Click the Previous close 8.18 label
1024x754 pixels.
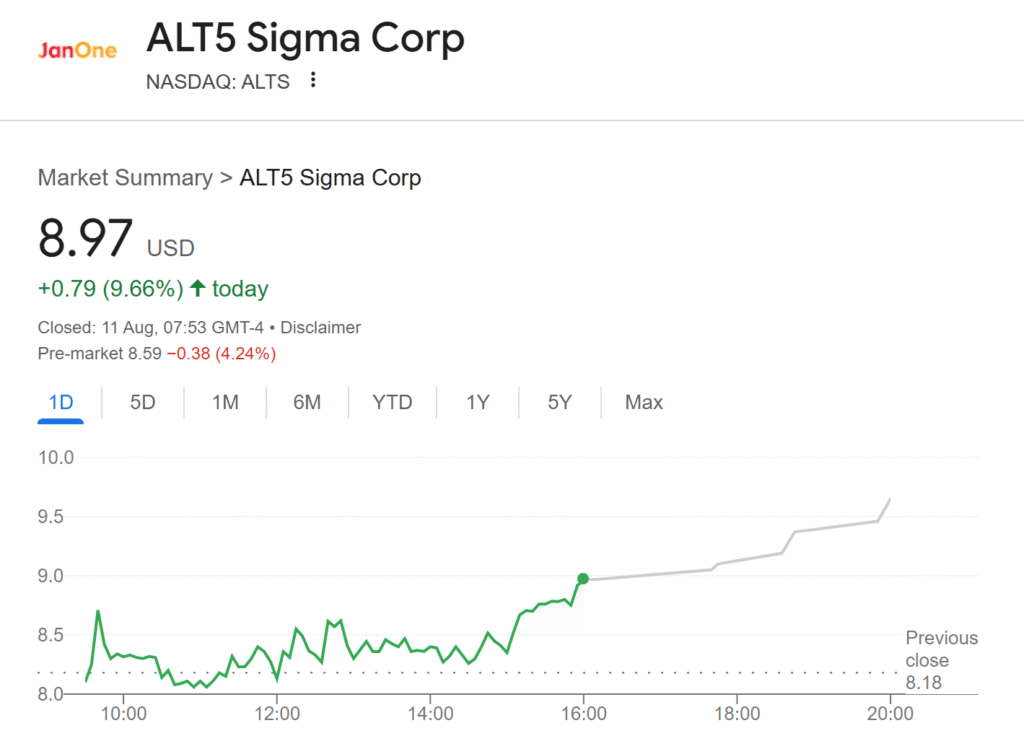point(941,660)
